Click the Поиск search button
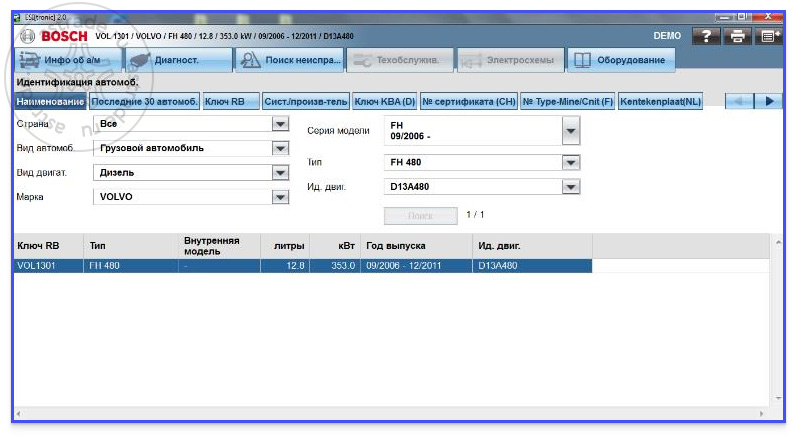Viewport: 799px width, 437px height. click(x=420, y=216)
